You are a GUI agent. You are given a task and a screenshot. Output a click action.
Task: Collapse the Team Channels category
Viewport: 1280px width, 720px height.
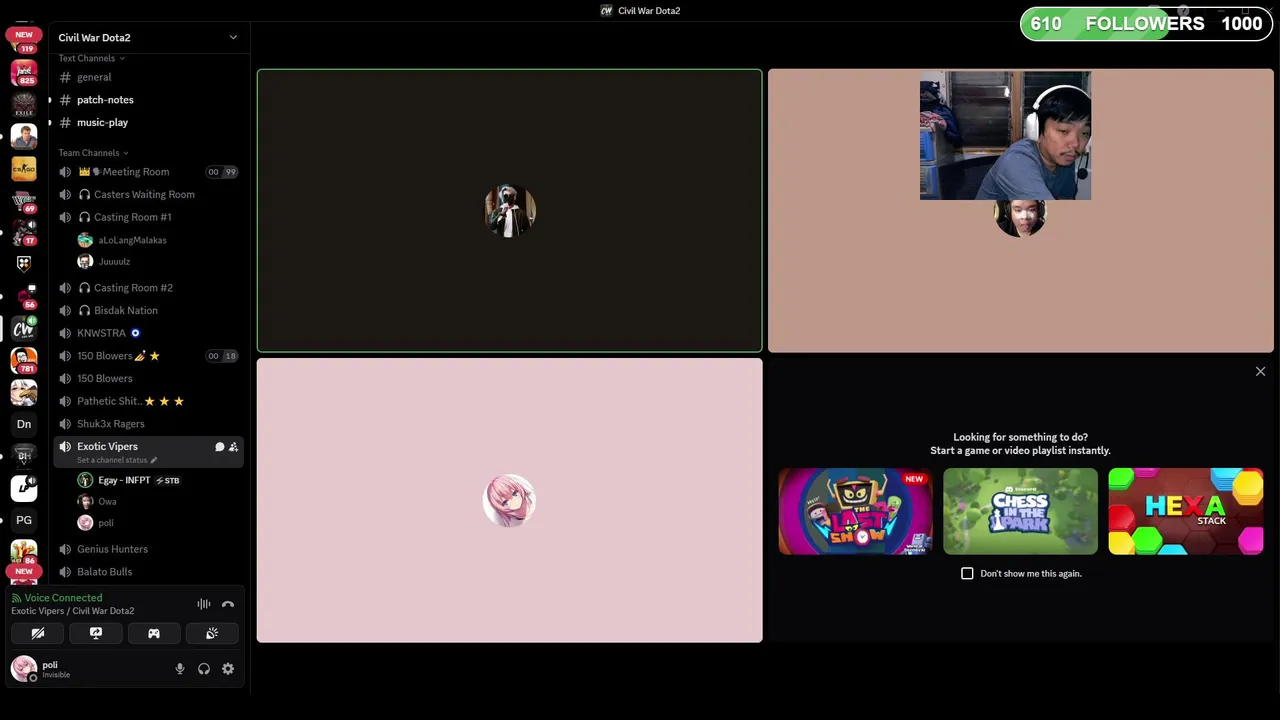pyautogui.click(x=93, y=153)
